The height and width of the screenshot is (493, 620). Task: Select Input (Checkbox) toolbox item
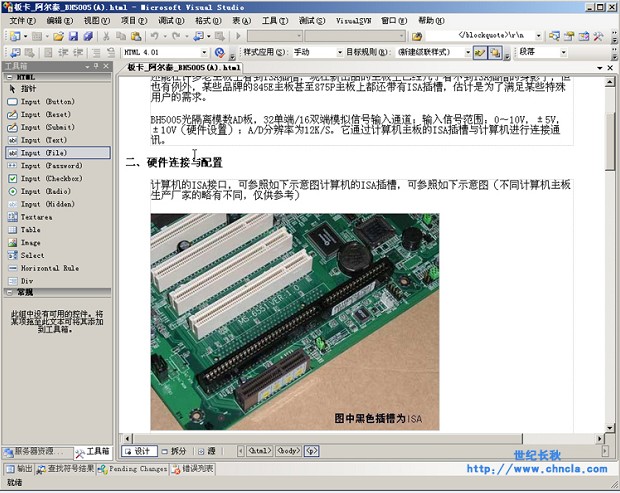coord(58,178)
